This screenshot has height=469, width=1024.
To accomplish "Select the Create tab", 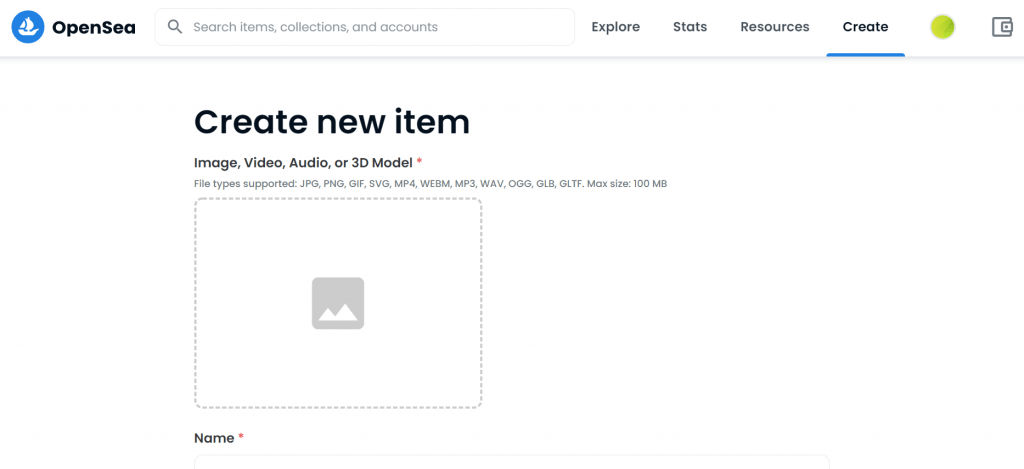I will 865,27.
